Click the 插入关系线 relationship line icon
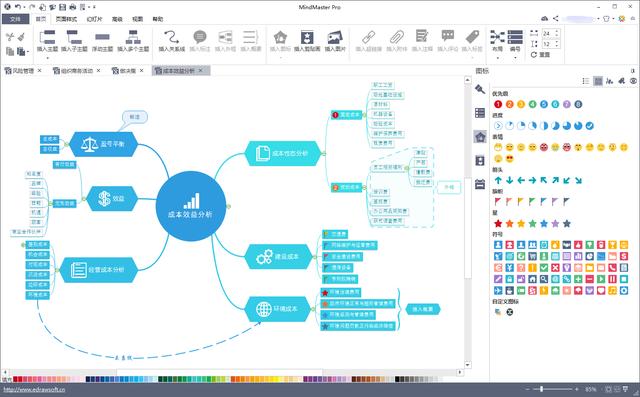Image resolution: width=640 pixels, height=397 pixels. coord(171,41)
